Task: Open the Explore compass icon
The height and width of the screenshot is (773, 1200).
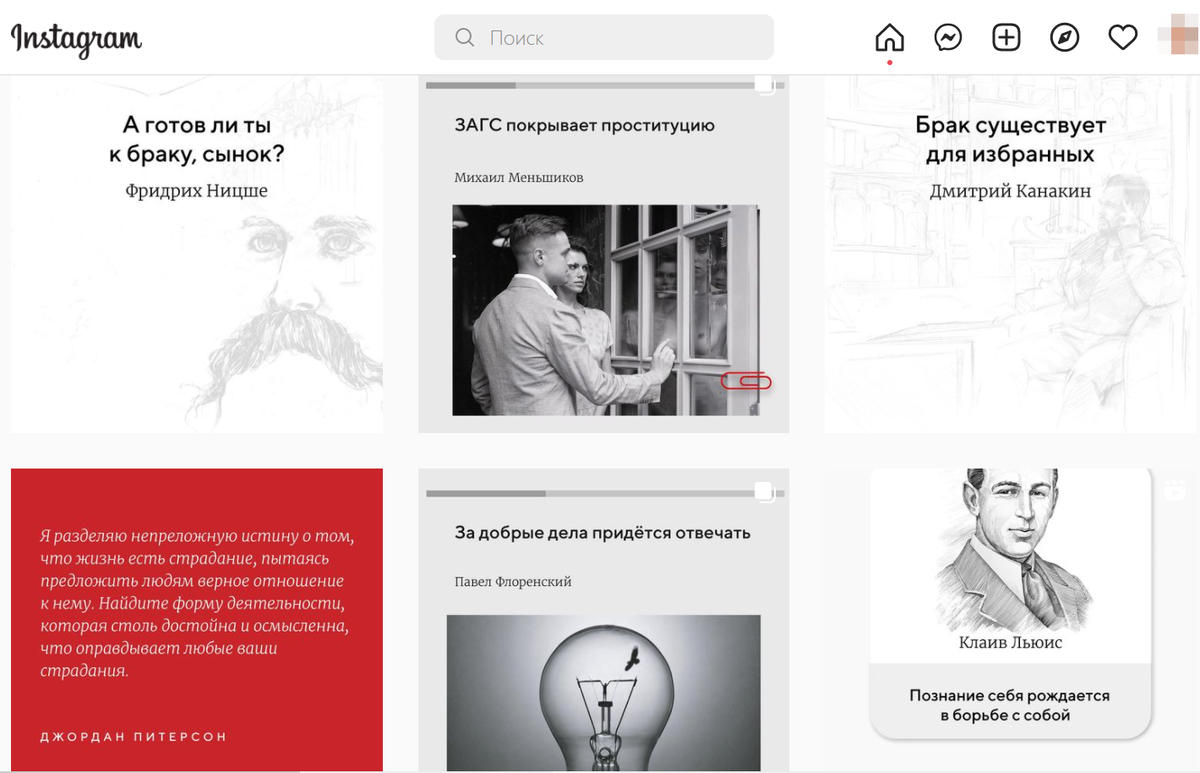Action: tap(1065, 38)
